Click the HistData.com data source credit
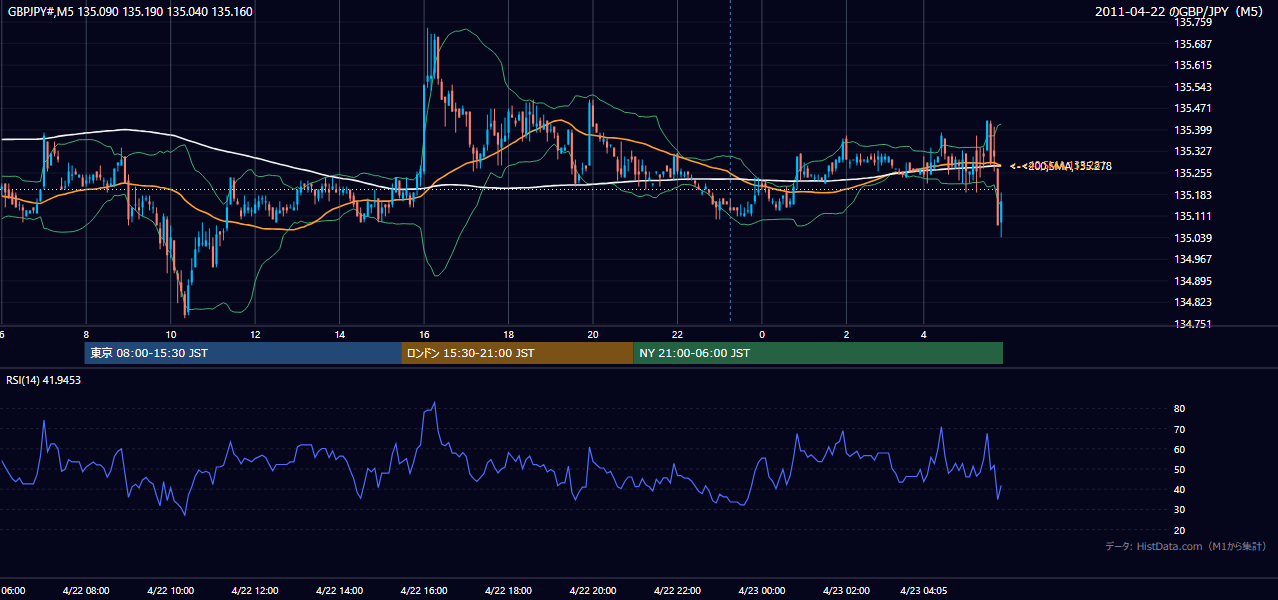1278x600 pixels. click(1185, 546)
